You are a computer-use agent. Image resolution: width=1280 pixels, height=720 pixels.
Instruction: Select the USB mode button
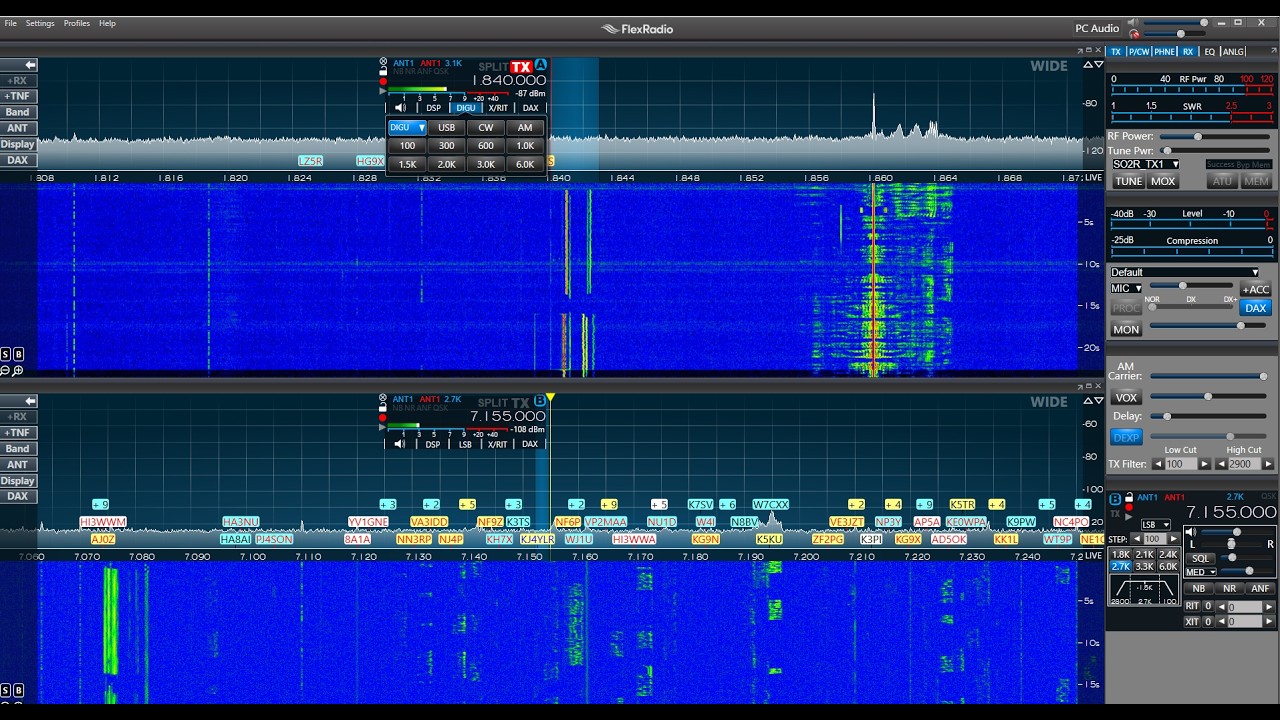[446, 128]
